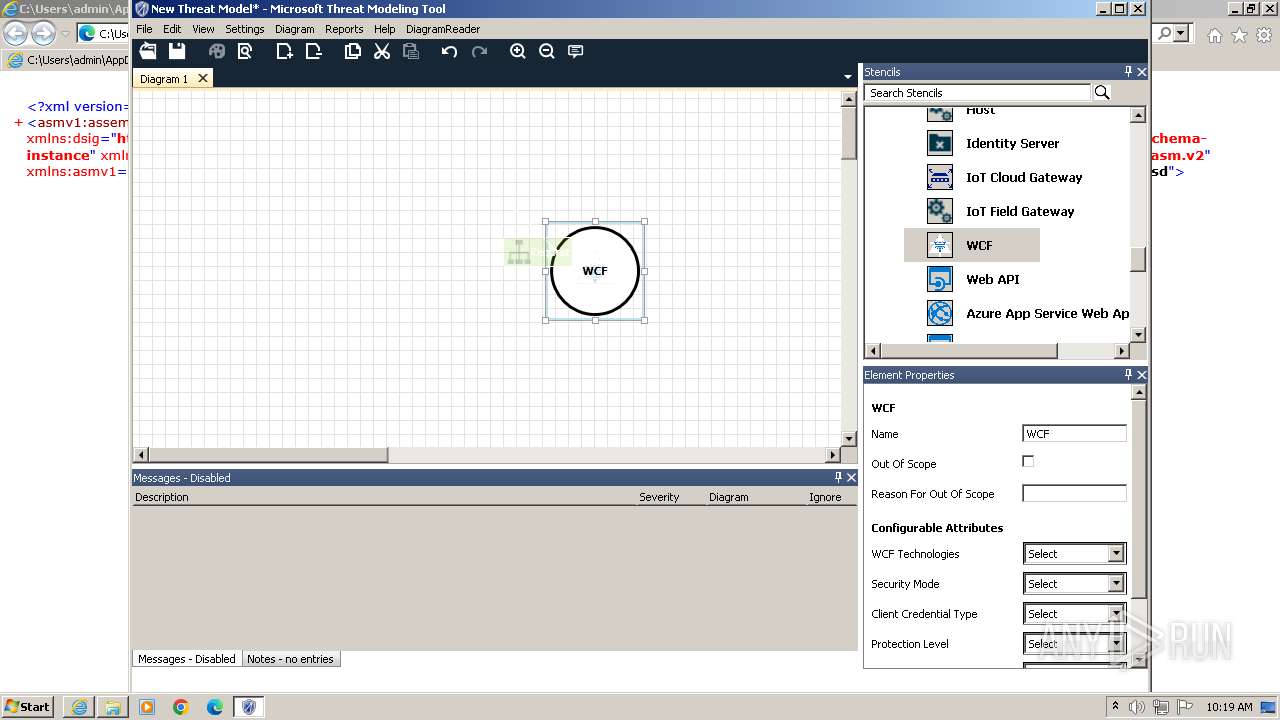The height and width of the screenshot is (720, 1280).
Task: Click the Undo arrow icon
Action: click(x=449, y=51)
